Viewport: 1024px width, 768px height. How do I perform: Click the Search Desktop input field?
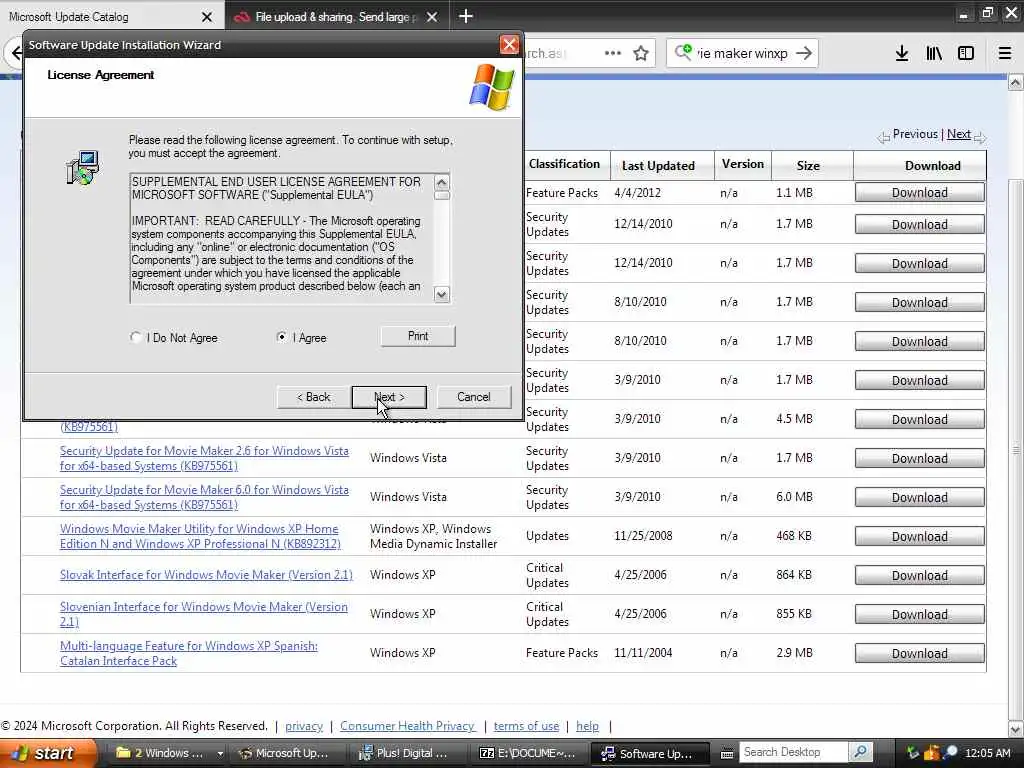coord(794,752)
